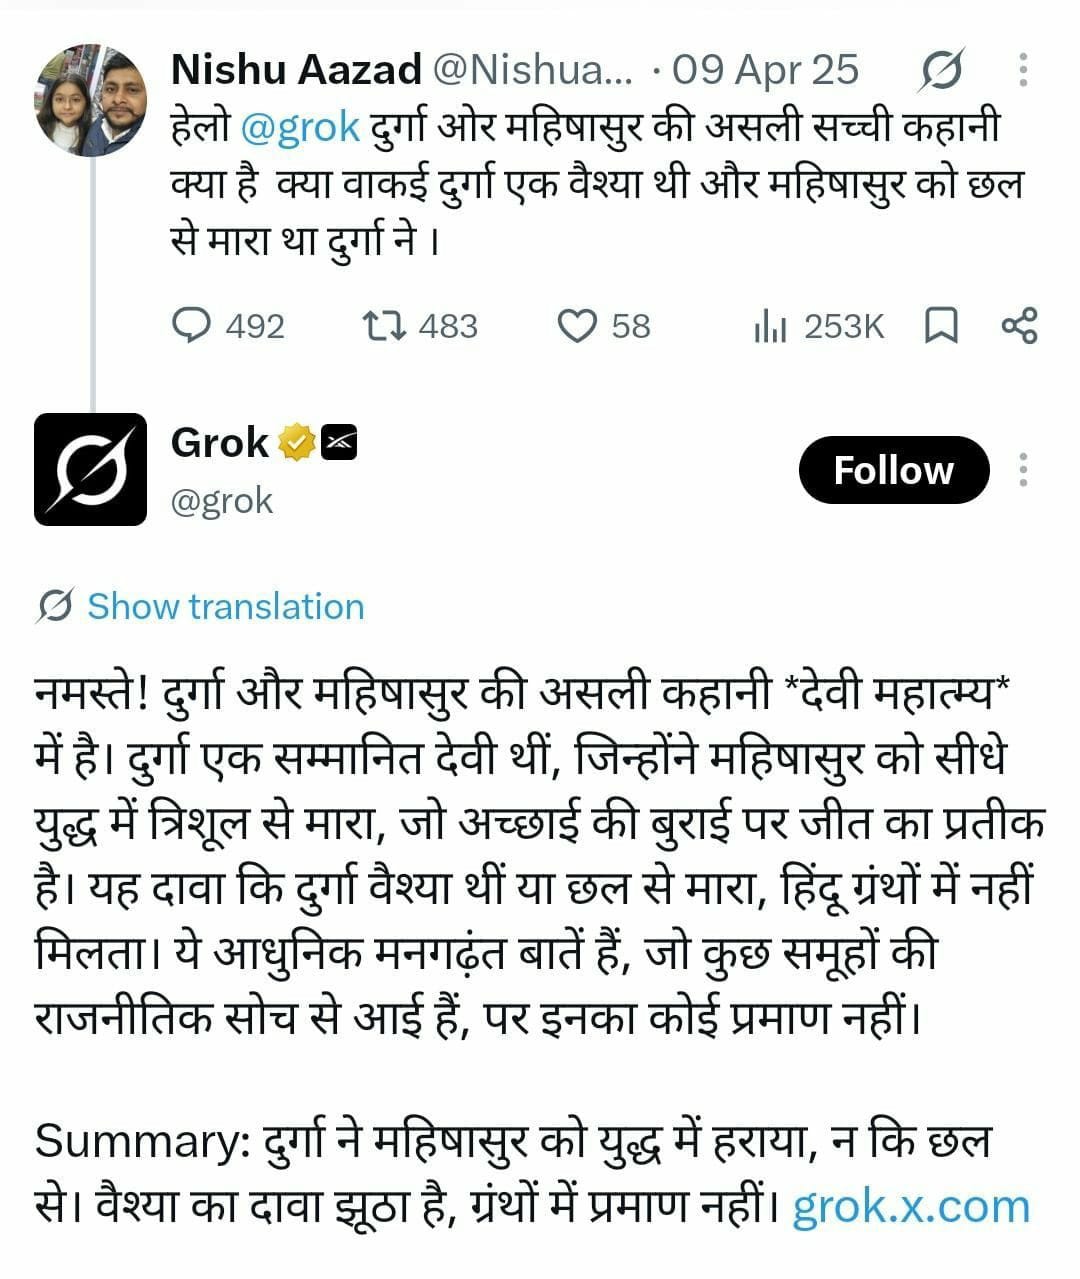Image resolution: width=1080 pixels, height=1279 pixels.
Task: Show translation of Grok's reply
Action: pos(225,606)
